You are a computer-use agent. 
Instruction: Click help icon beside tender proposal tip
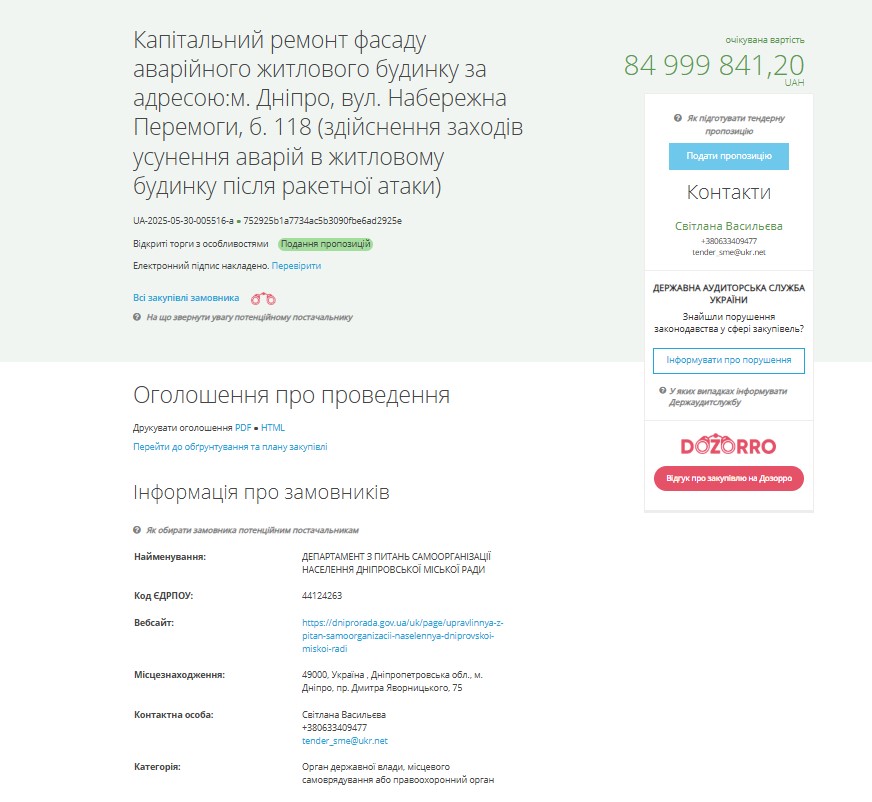tap(677, 118)
